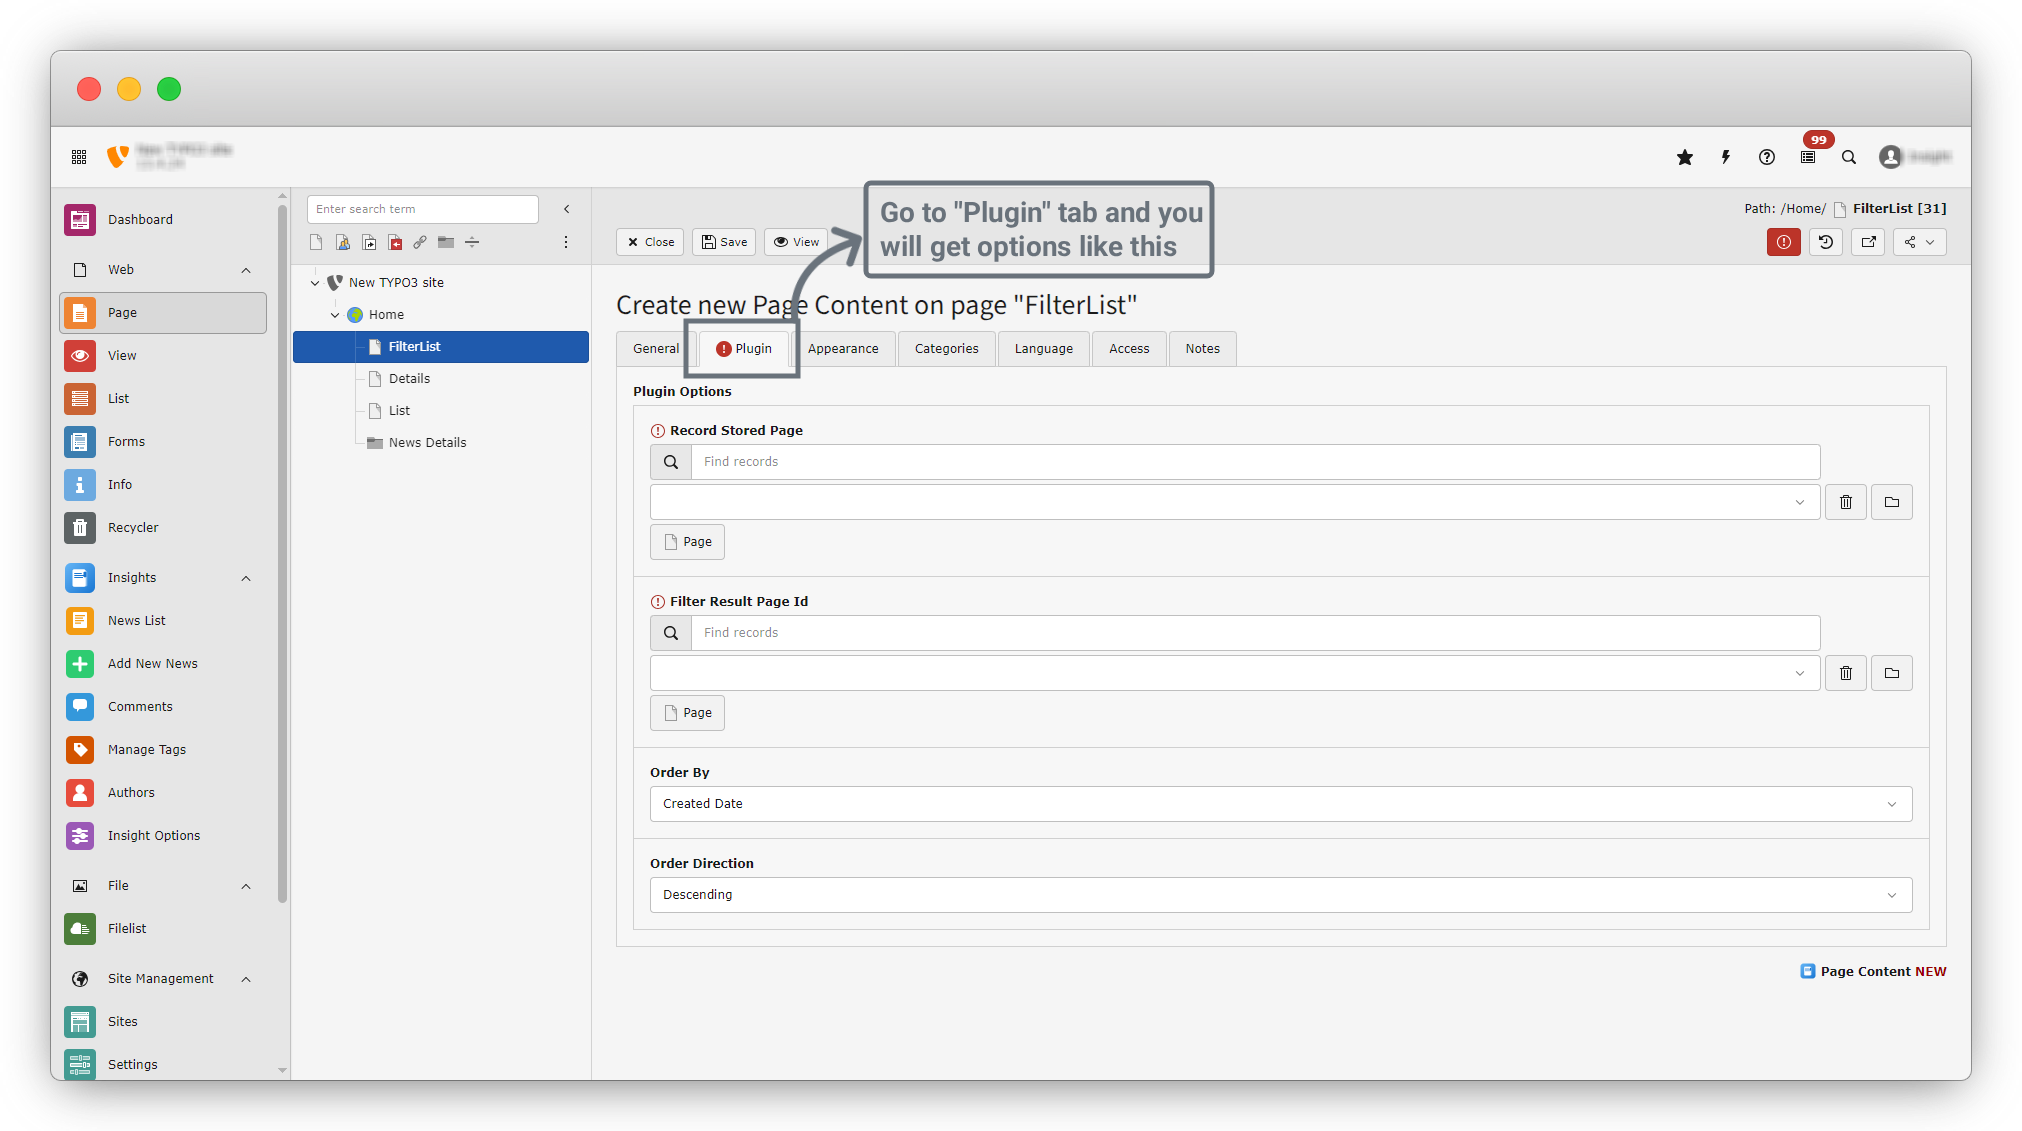
Task: Focus the Record Stored Page find records field
Action: click(1255, 462)
